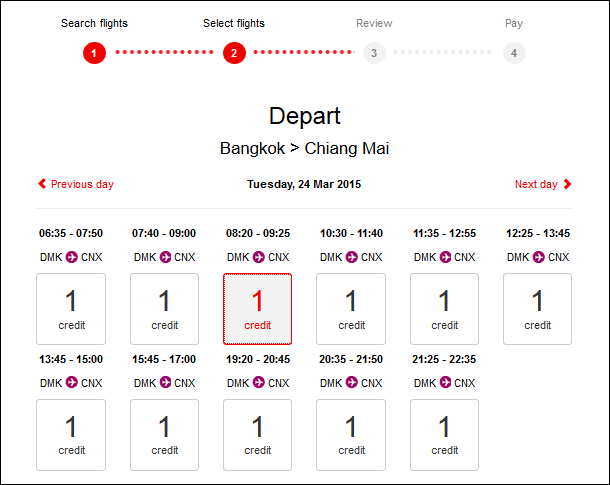Click arrow icon for 13:45 - 15:00 flight
This screenshot has height=485, width=610.
pyautogui.click(x=71, y=383)
